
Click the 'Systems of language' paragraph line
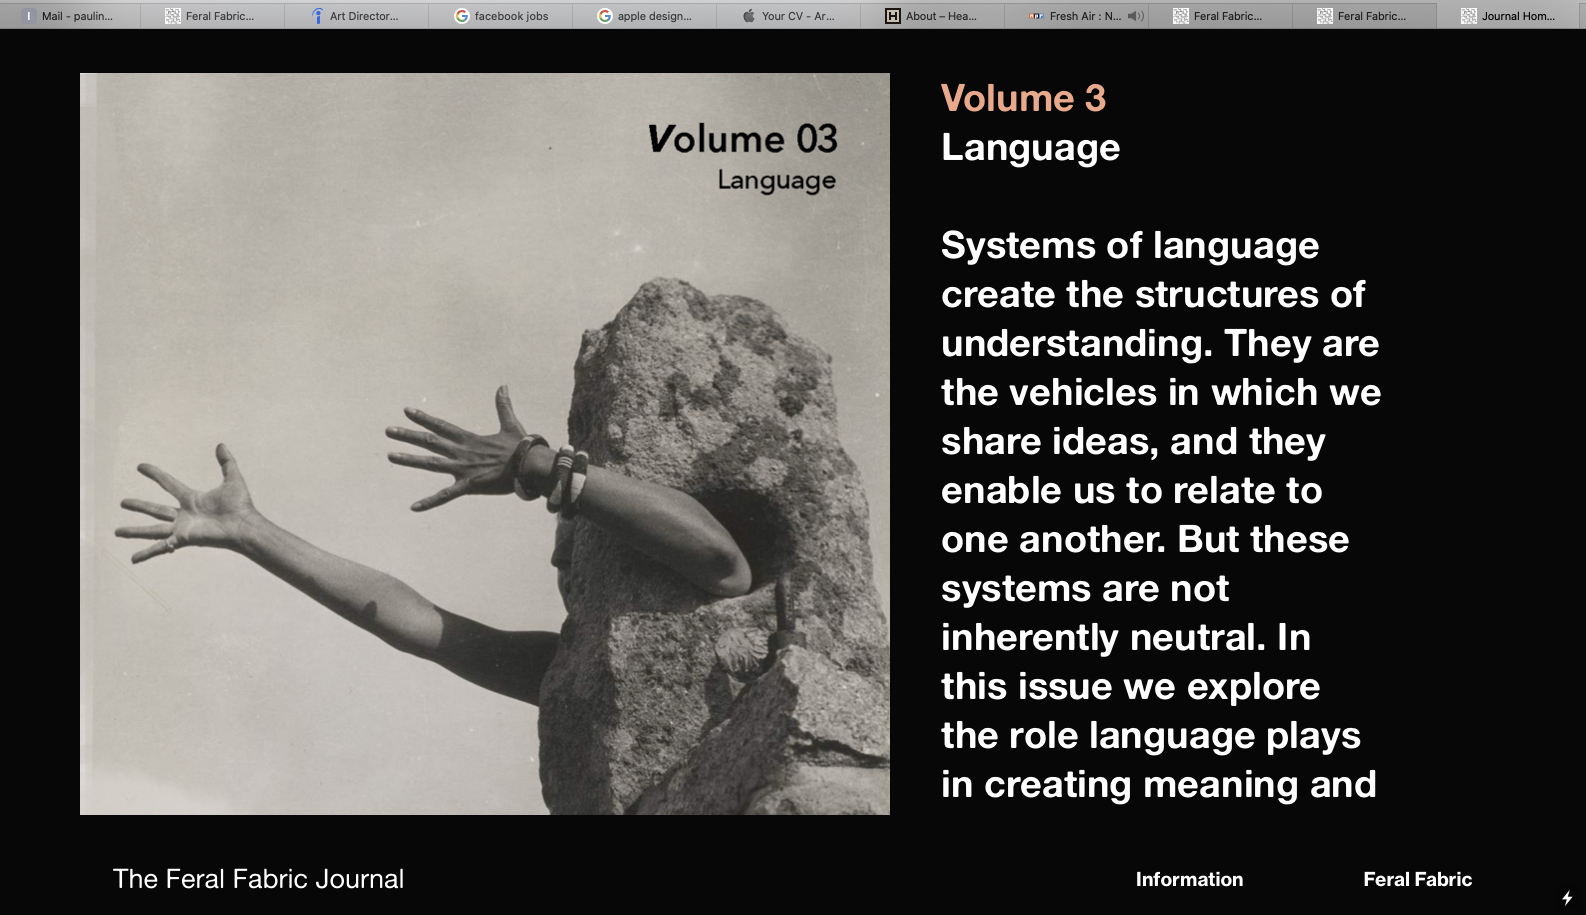1130,246
